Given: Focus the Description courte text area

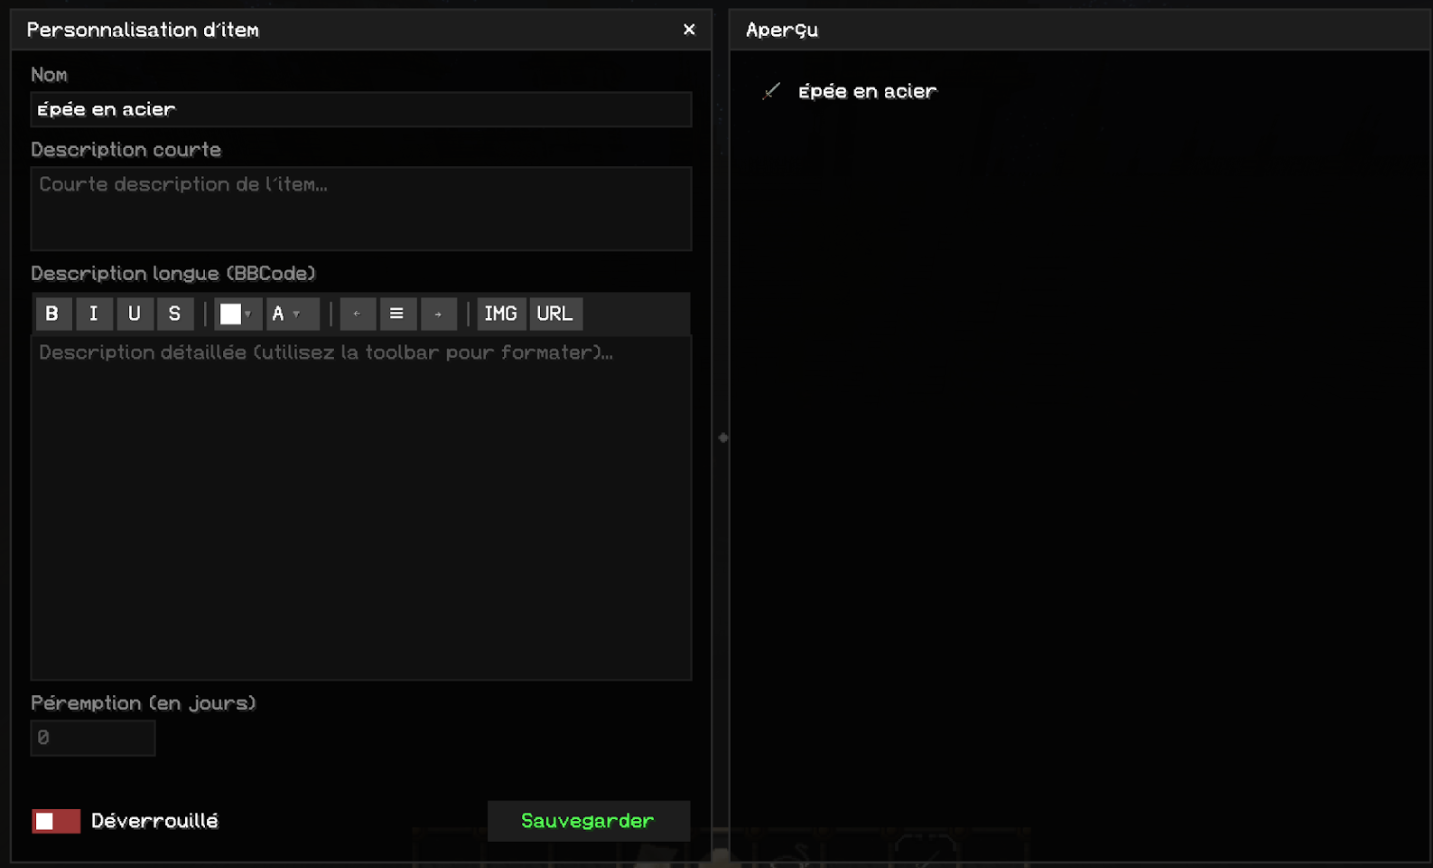Looking at the screenshot, I should 360,208.
